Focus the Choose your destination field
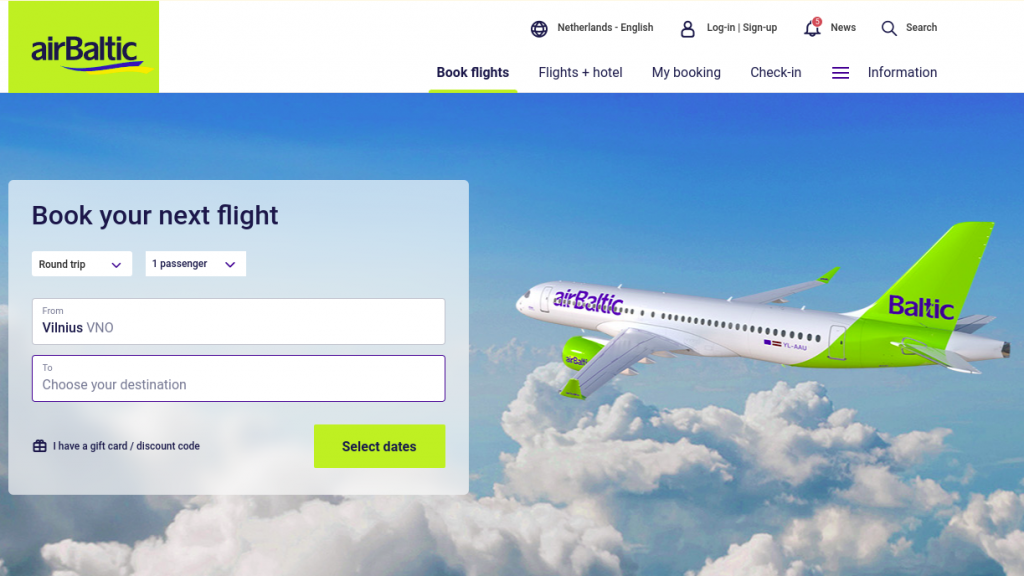 point(238,378)
